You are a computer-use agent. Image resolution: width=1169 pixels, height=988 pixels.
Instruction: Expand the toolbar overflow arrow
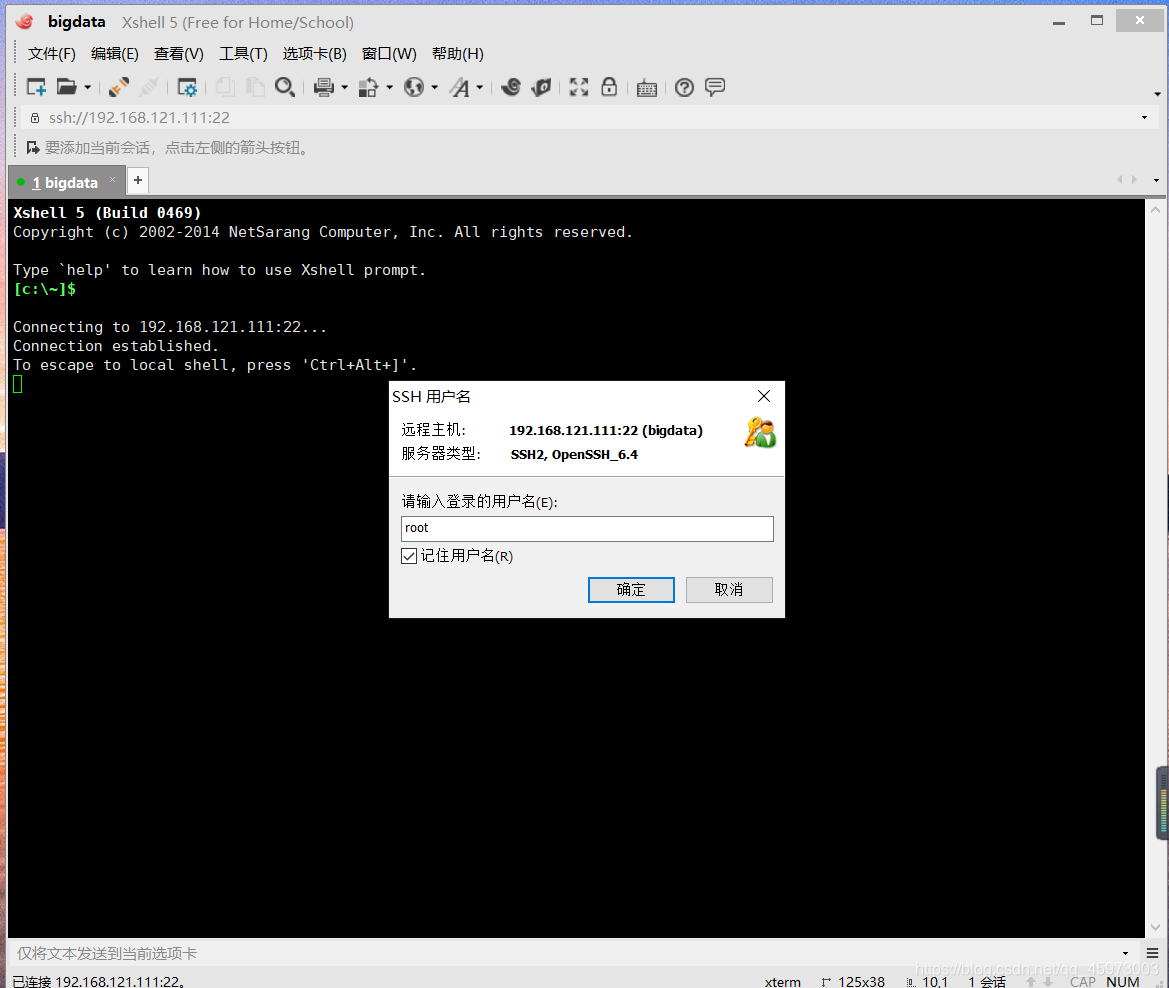pos(1157,94)
